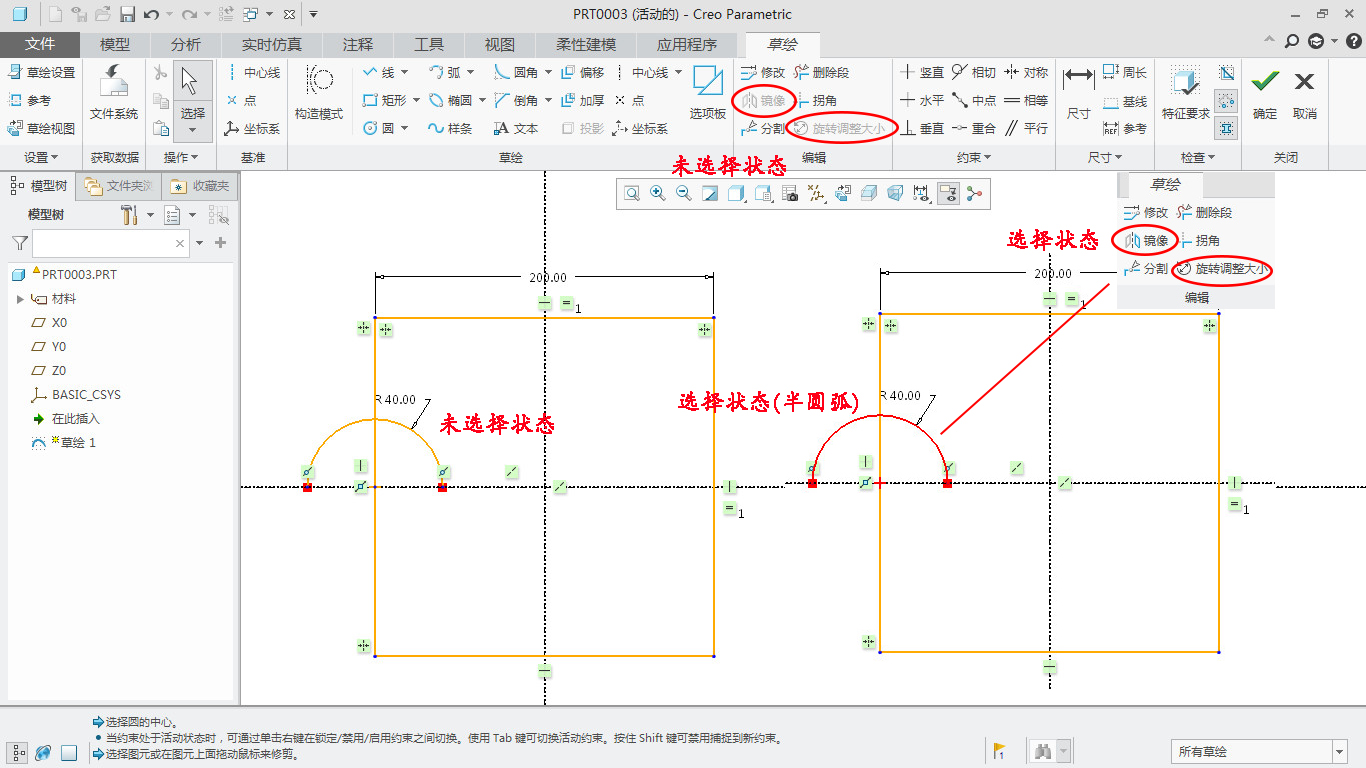
Task: Click the Save icon in quick access toolbar
Action: (127, 14)
